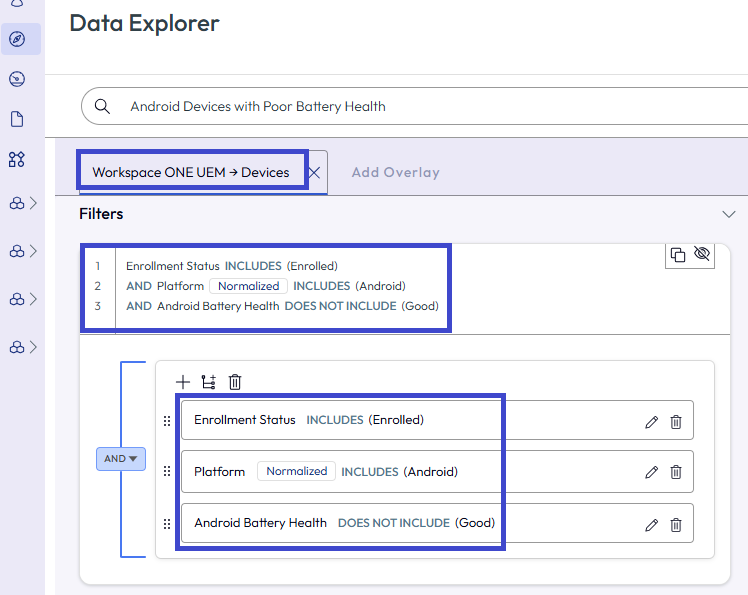Open the AND operator dropdown
This screenshot has width=748, height=595.
[121, 459]
